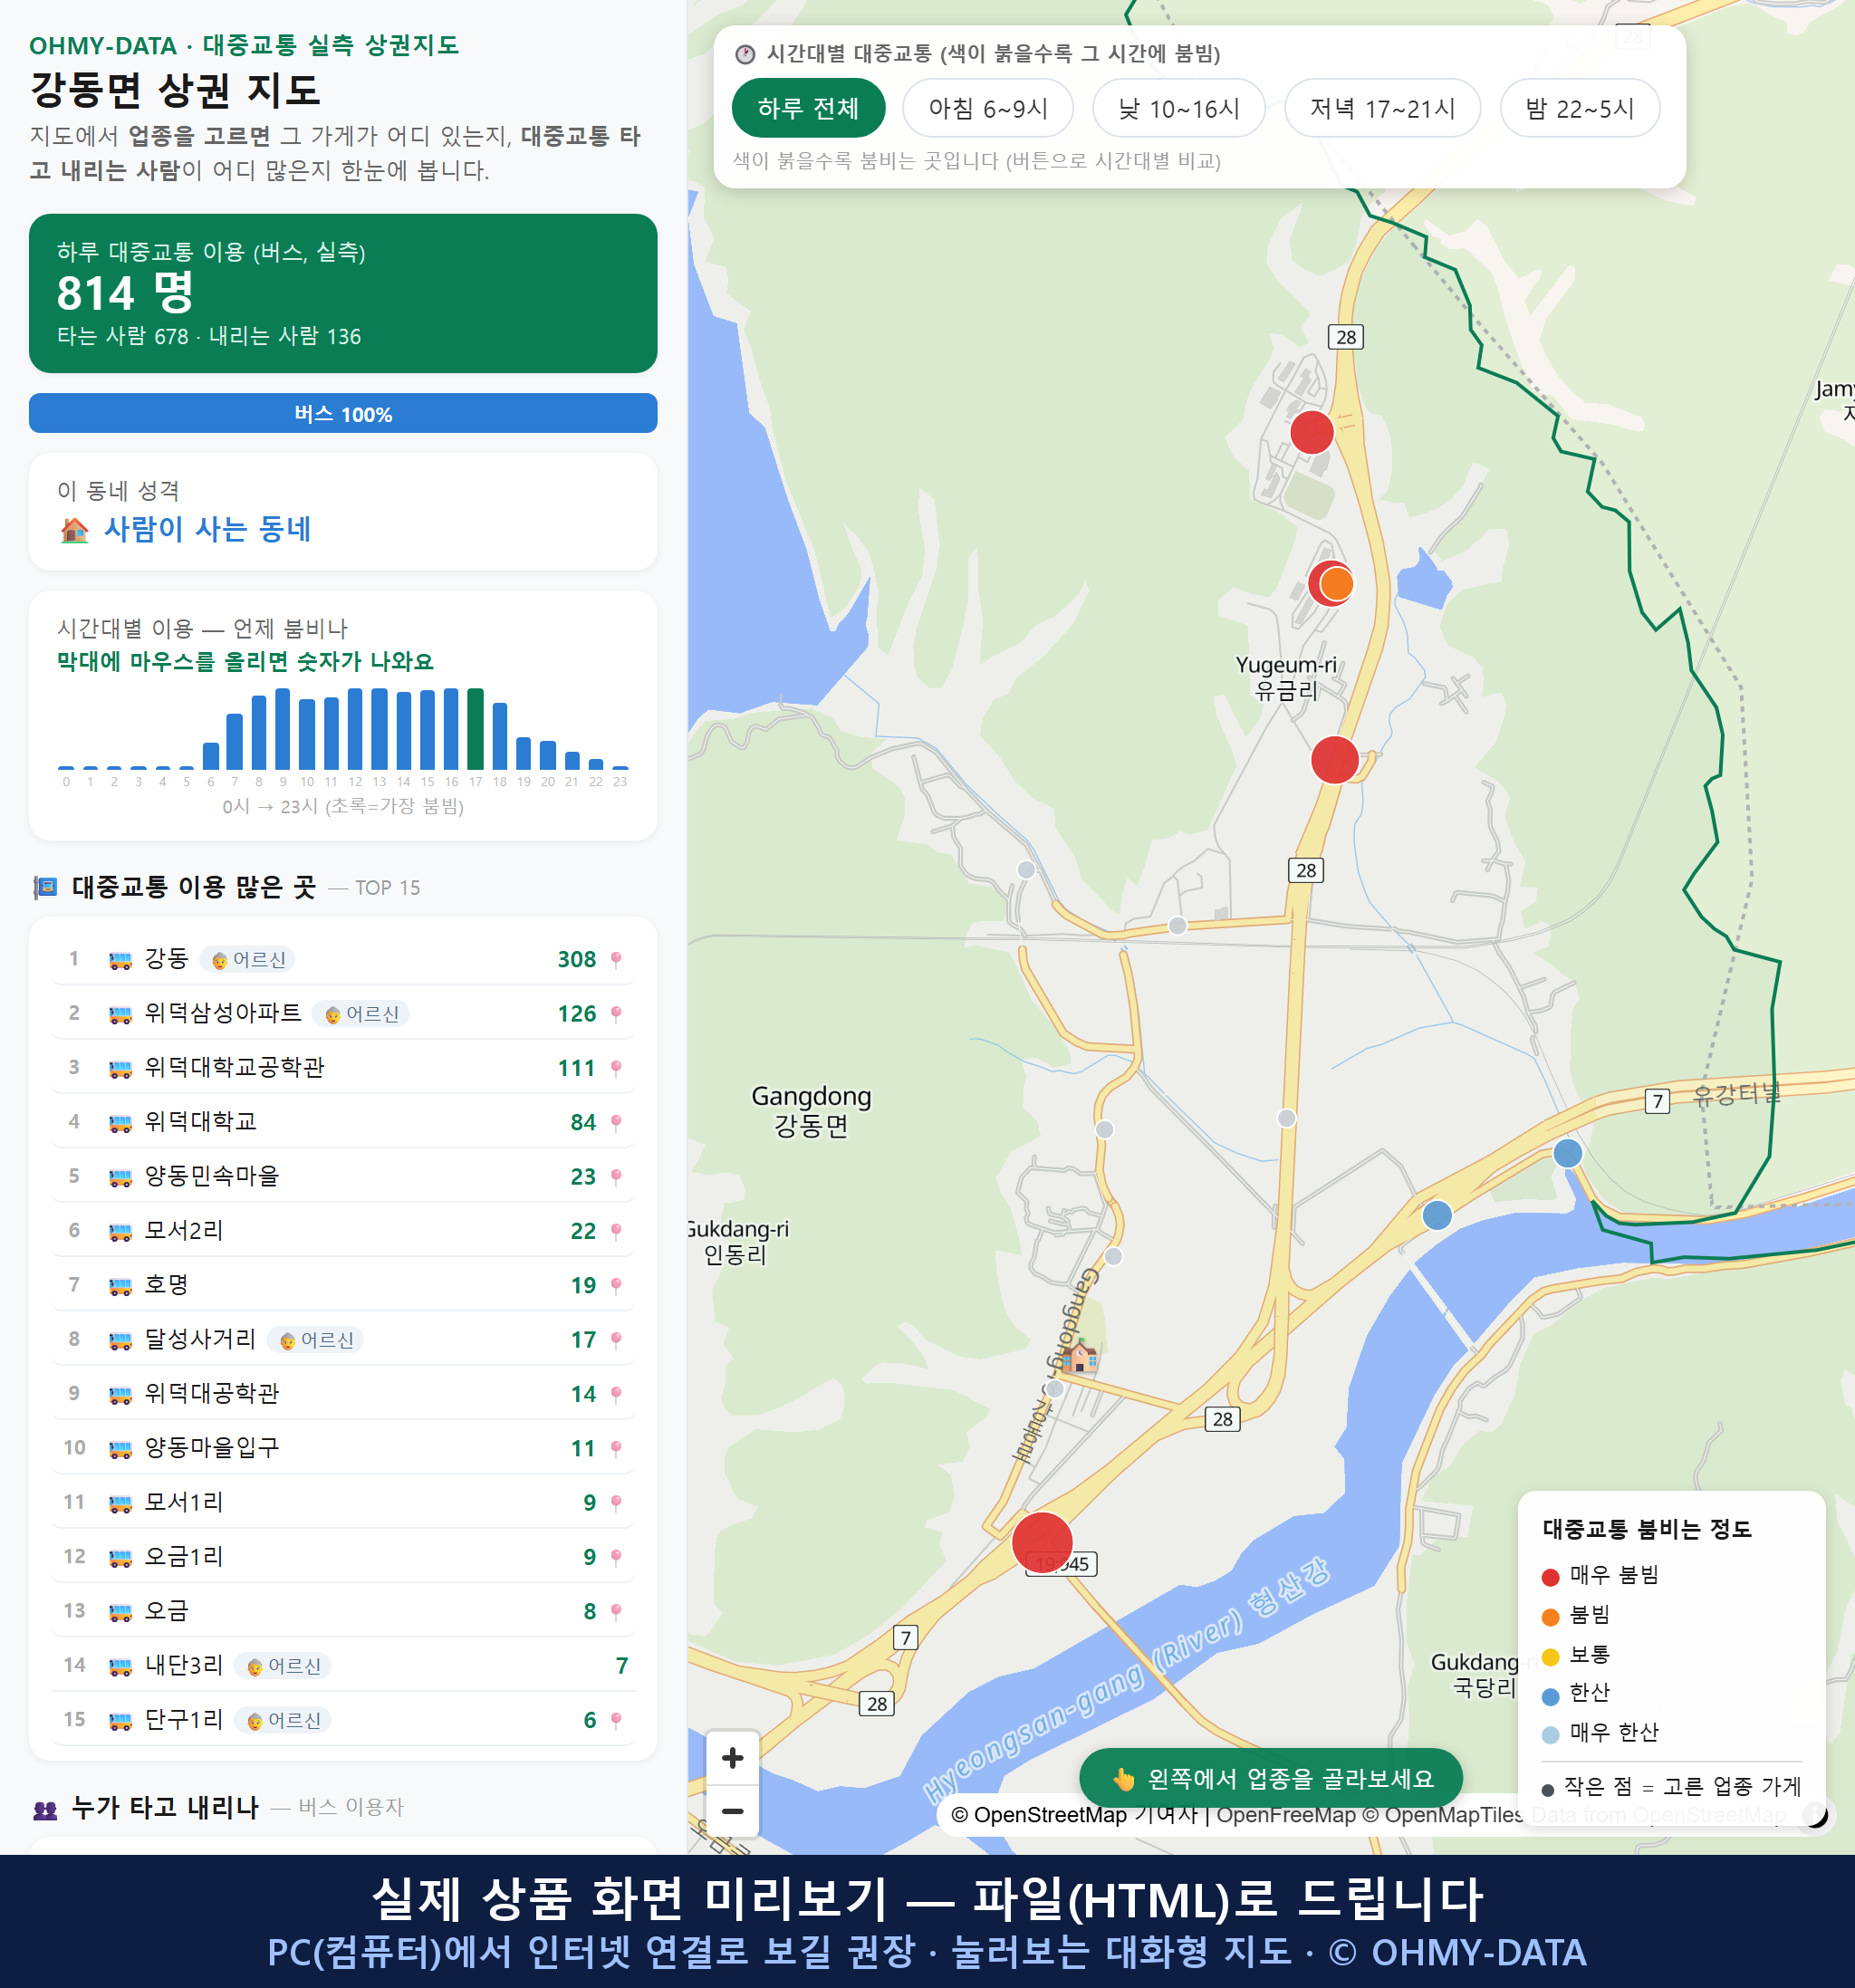Viewport: 1855px width, 1988px height.
Task: Click the 매우 한산 light blue legend swatch
Action: click(1550, 1735)
